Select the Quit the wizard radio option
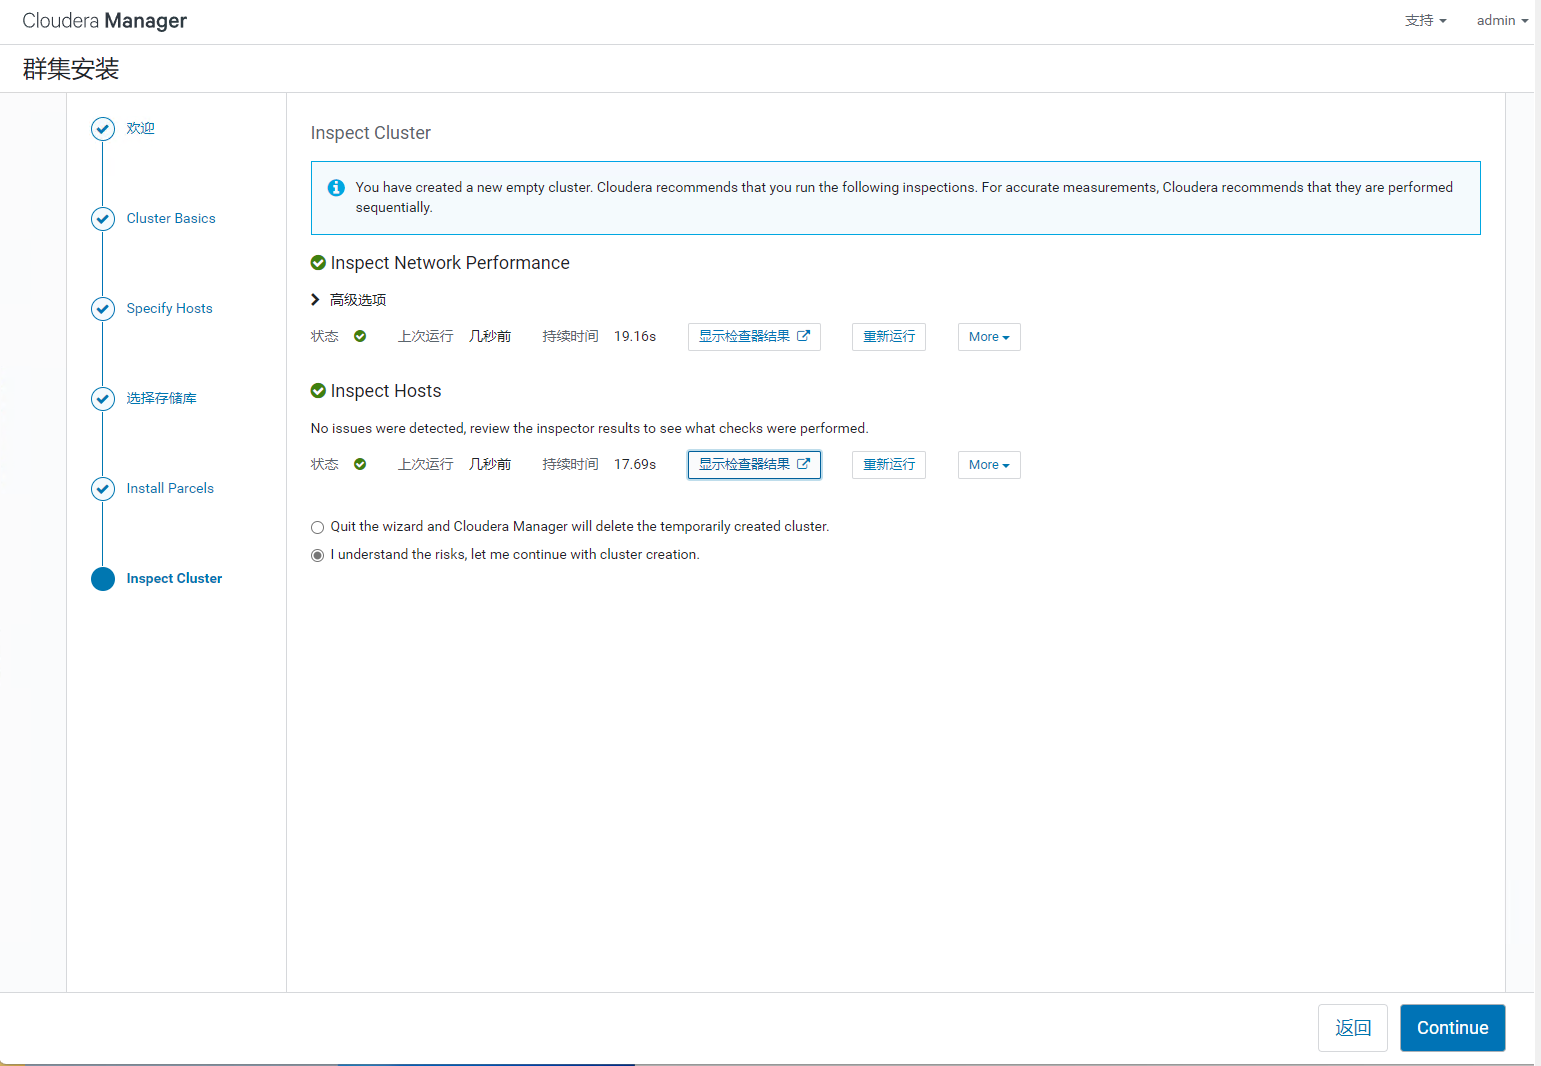The height and width of the screenshot is (1066, 1541). 317,527
